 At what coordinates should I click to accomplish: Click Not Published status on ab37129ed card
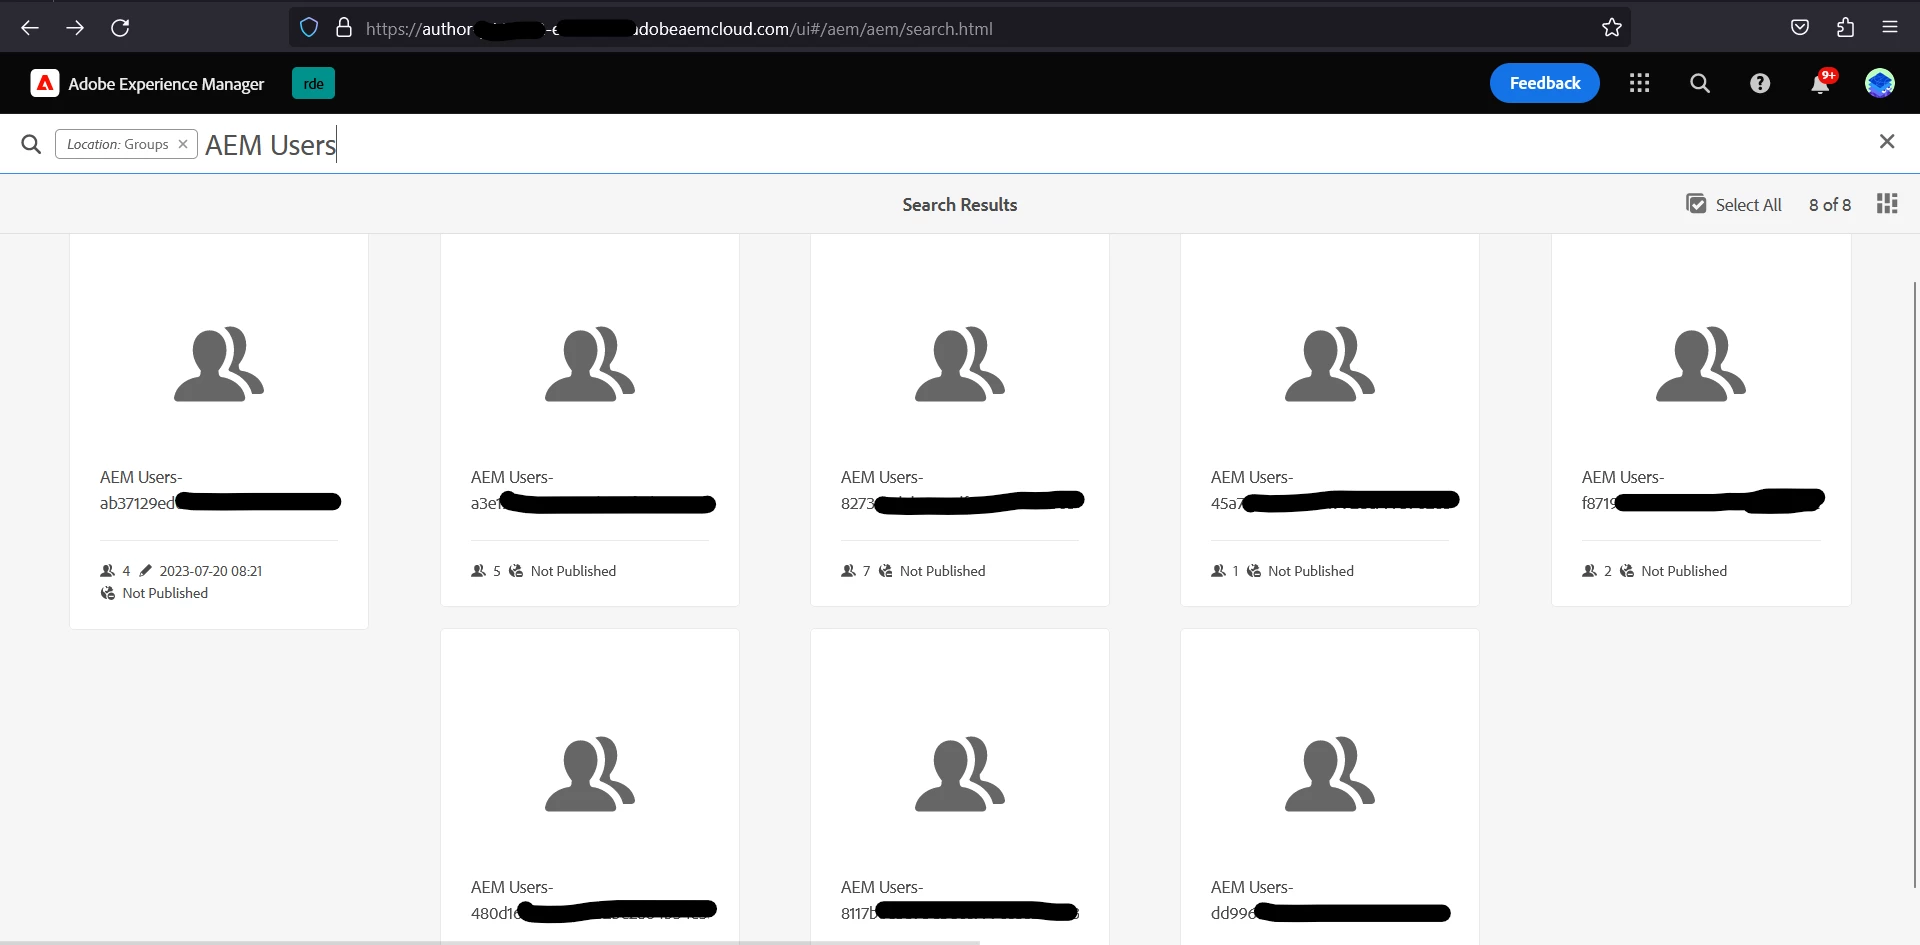point(165,593)
